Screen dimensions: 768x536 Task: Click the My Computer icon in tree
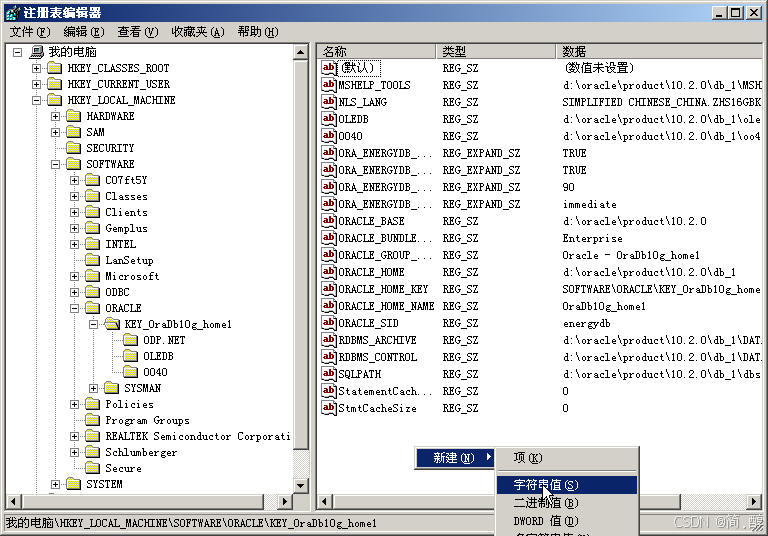[x=36, y=51]
